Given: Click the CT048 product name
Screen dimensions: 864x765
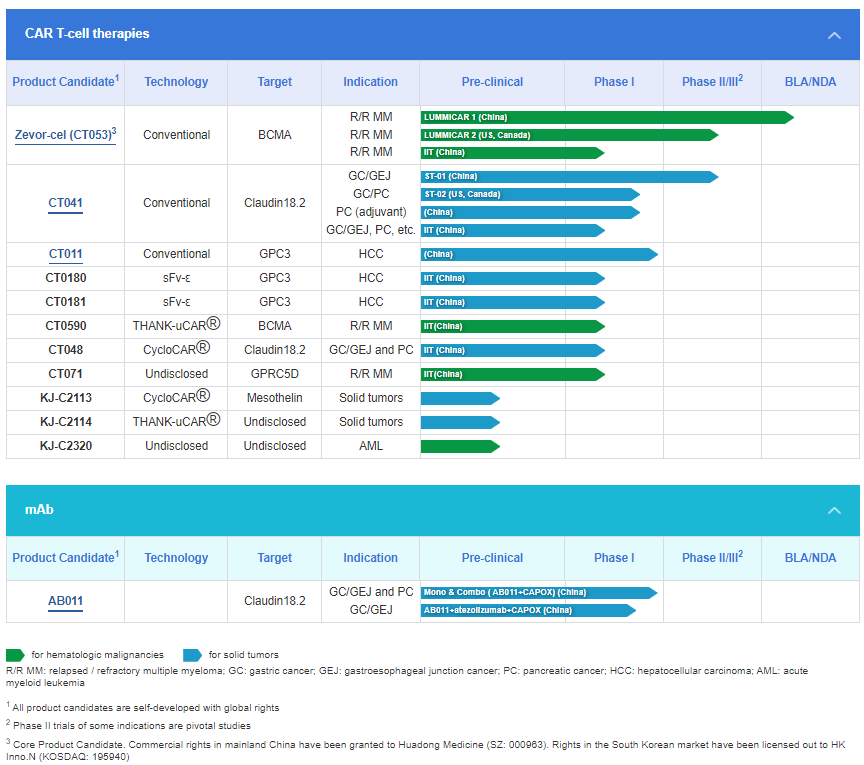Looking at the screenshot, I should pyautogui.click(x=66, y=350).
